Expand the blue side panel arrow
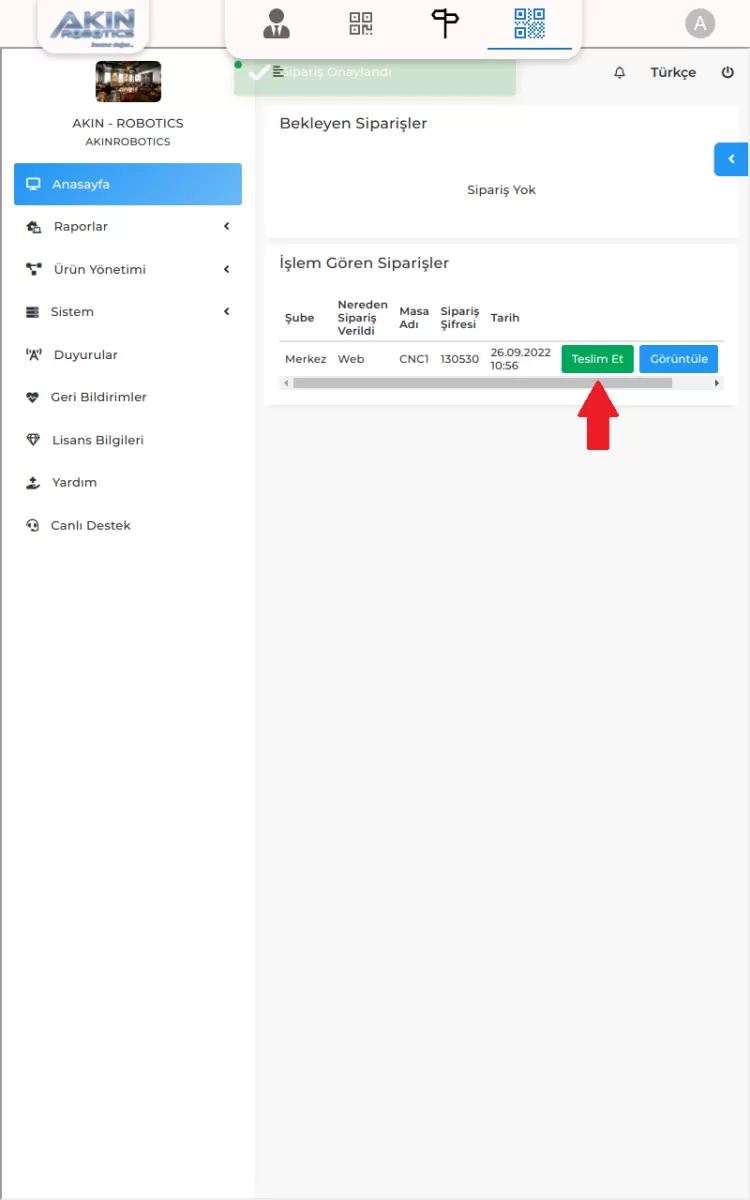750x1200 pixels. click(x=731, y=159)
